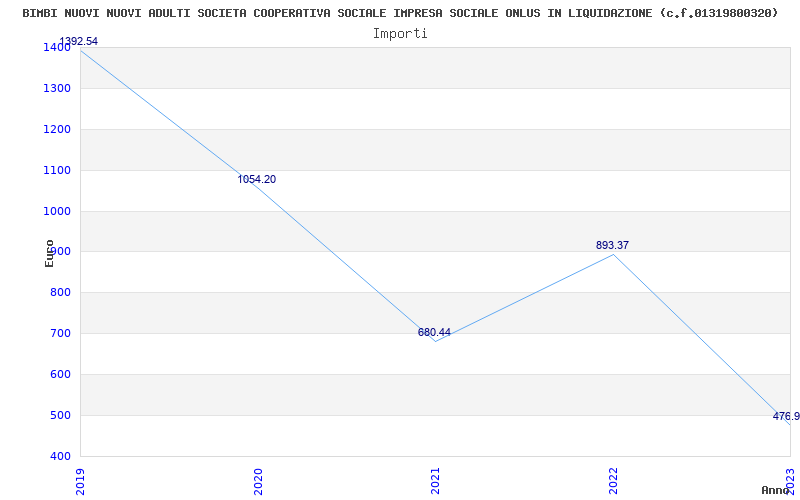The height and width of the screenshot is (500, 800).
Task: Click the 'Euro' y-axis title
Action: (49, 253)
